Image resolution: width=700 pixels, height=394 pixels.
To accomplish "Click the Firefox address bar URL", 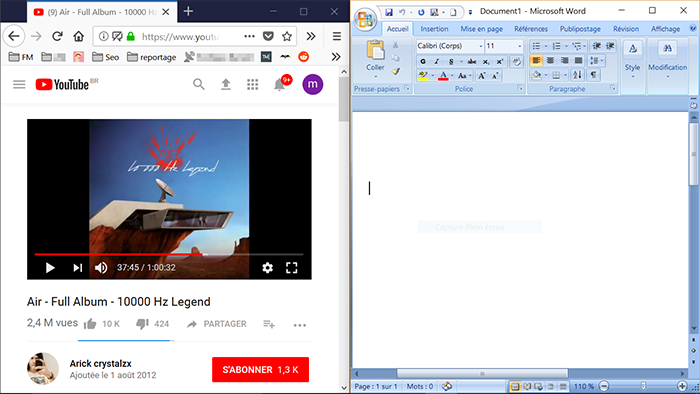I will tap(180, 37).
